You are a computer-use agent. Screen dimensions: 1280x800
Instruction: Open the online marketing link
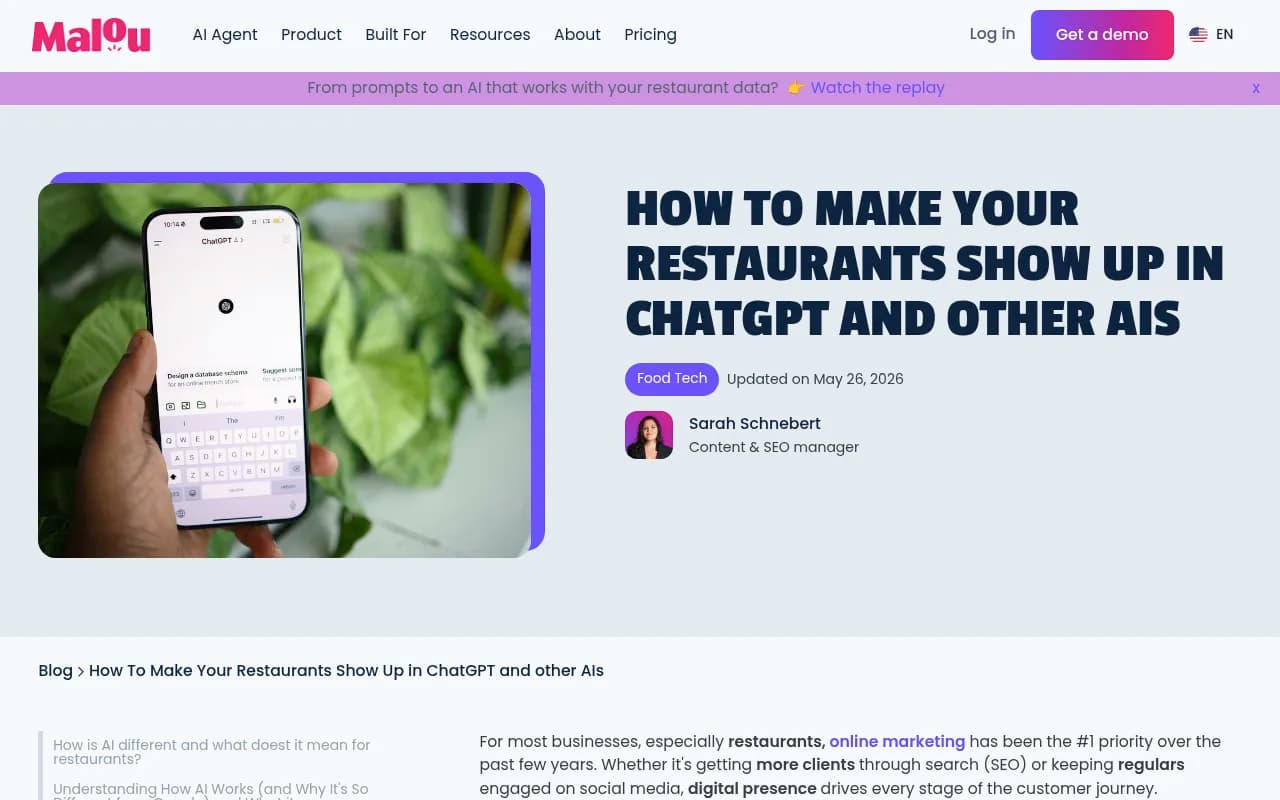coord(897,742)
